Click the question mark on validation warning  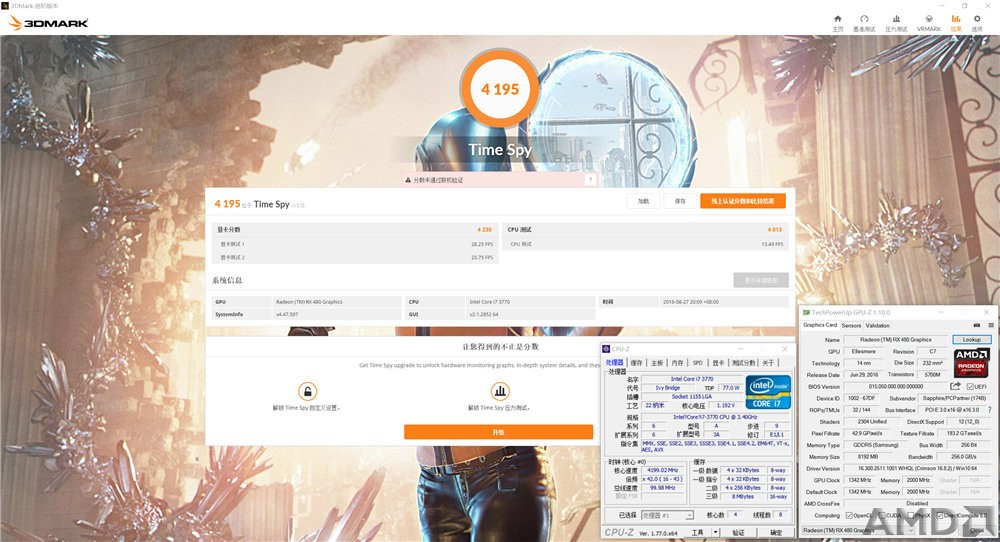591,180
